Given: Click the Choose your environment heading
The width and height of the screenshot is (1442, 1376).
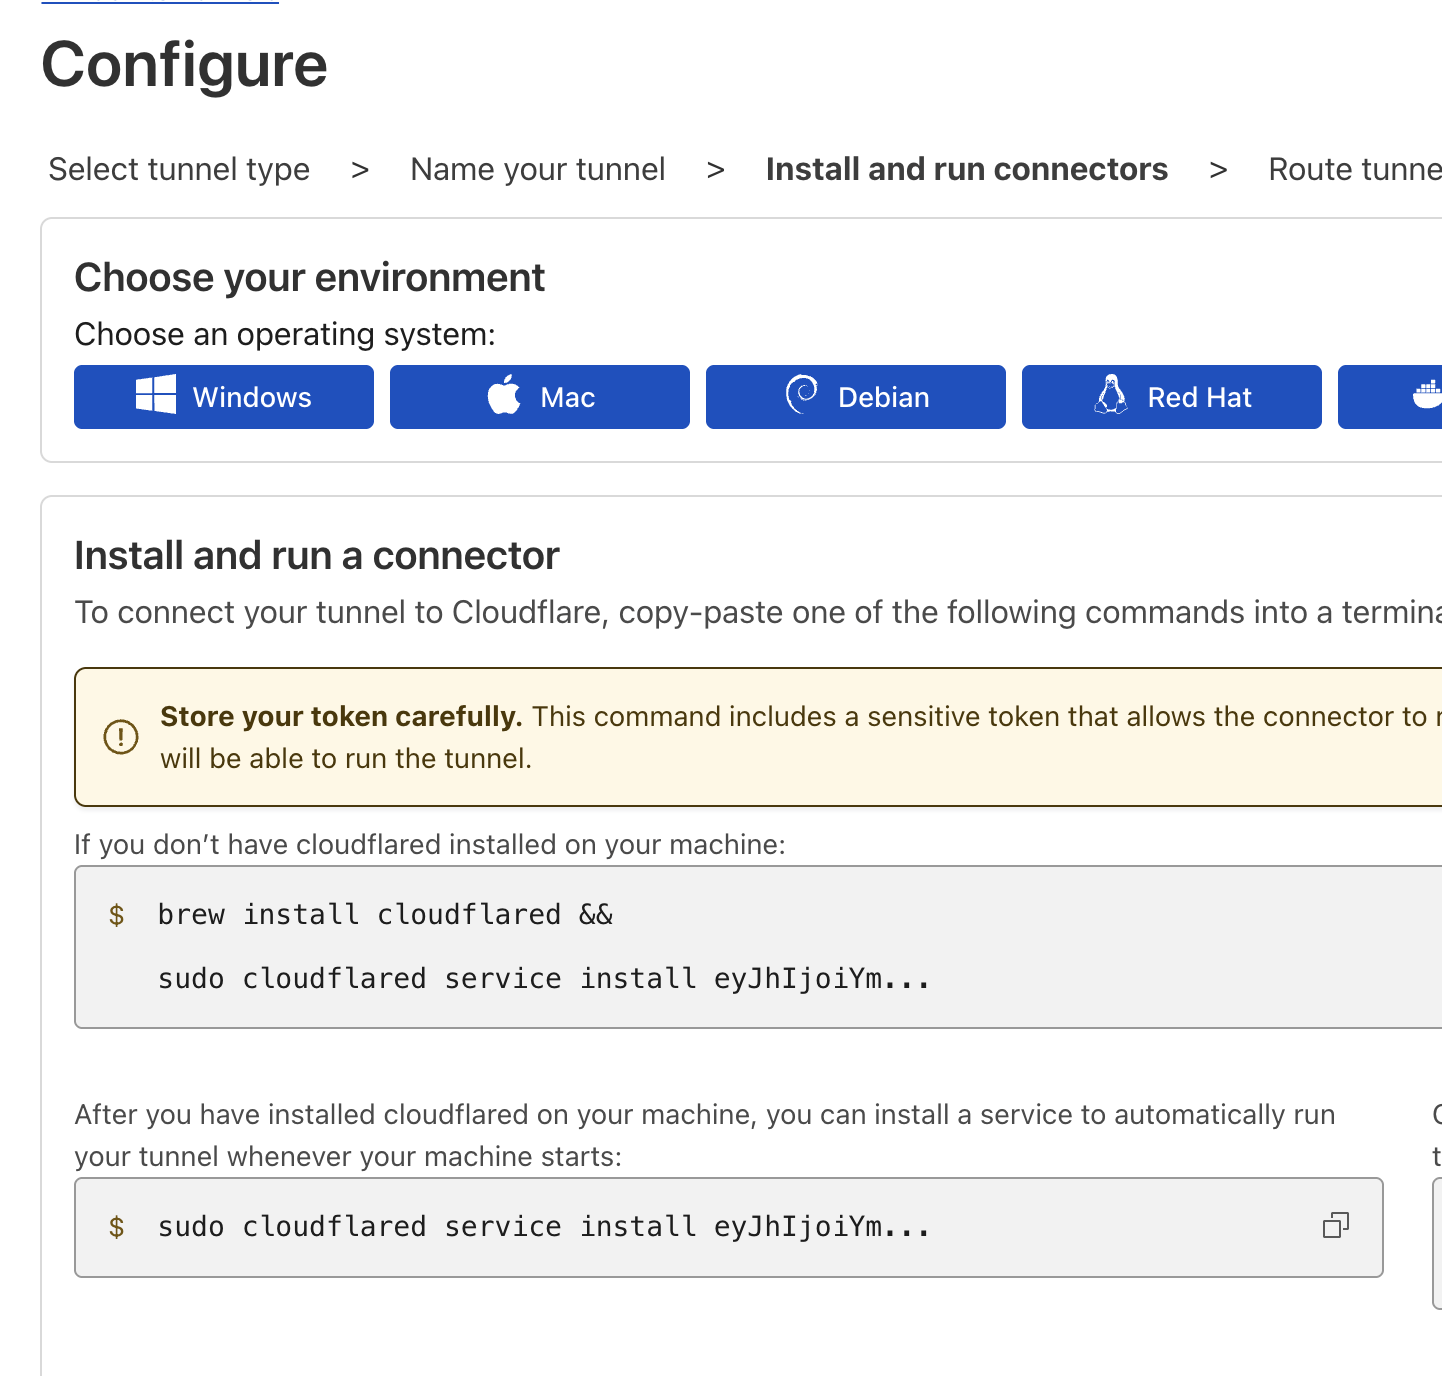Looking at the screenshot, I should click(310, 277).
